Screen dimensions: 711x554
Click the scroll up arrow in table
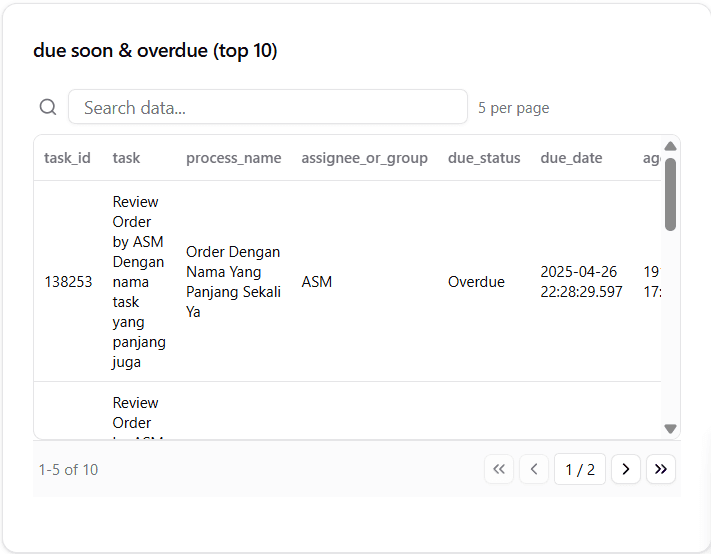(671, 146)
